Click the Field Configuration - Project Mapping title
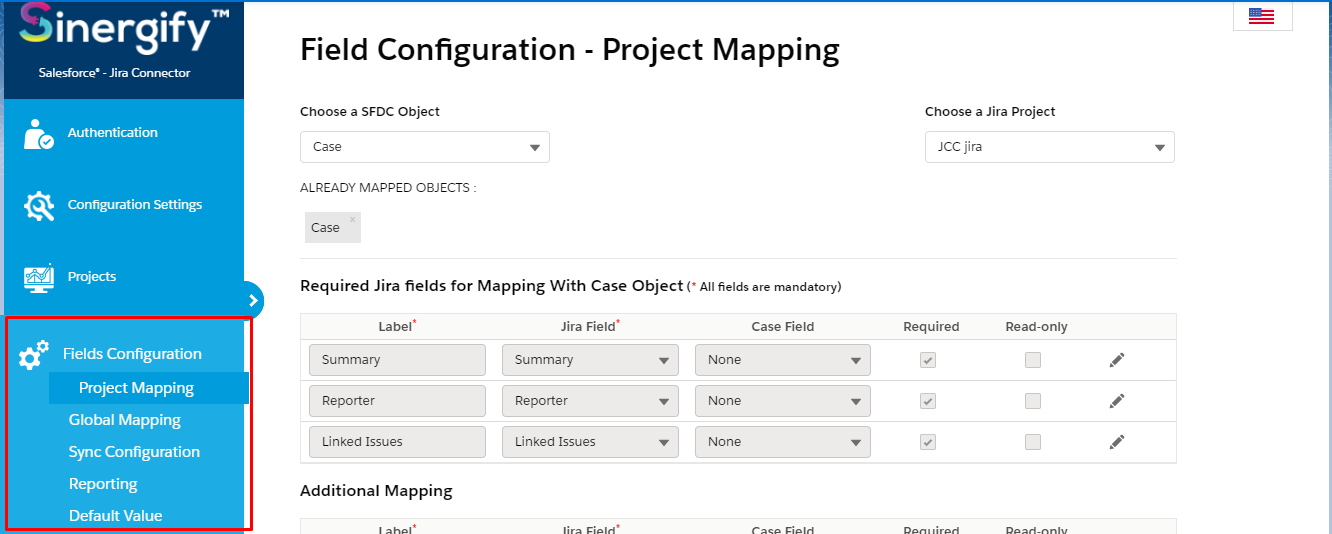Viewport: 1332px width, 534px height. click(570, 49)
